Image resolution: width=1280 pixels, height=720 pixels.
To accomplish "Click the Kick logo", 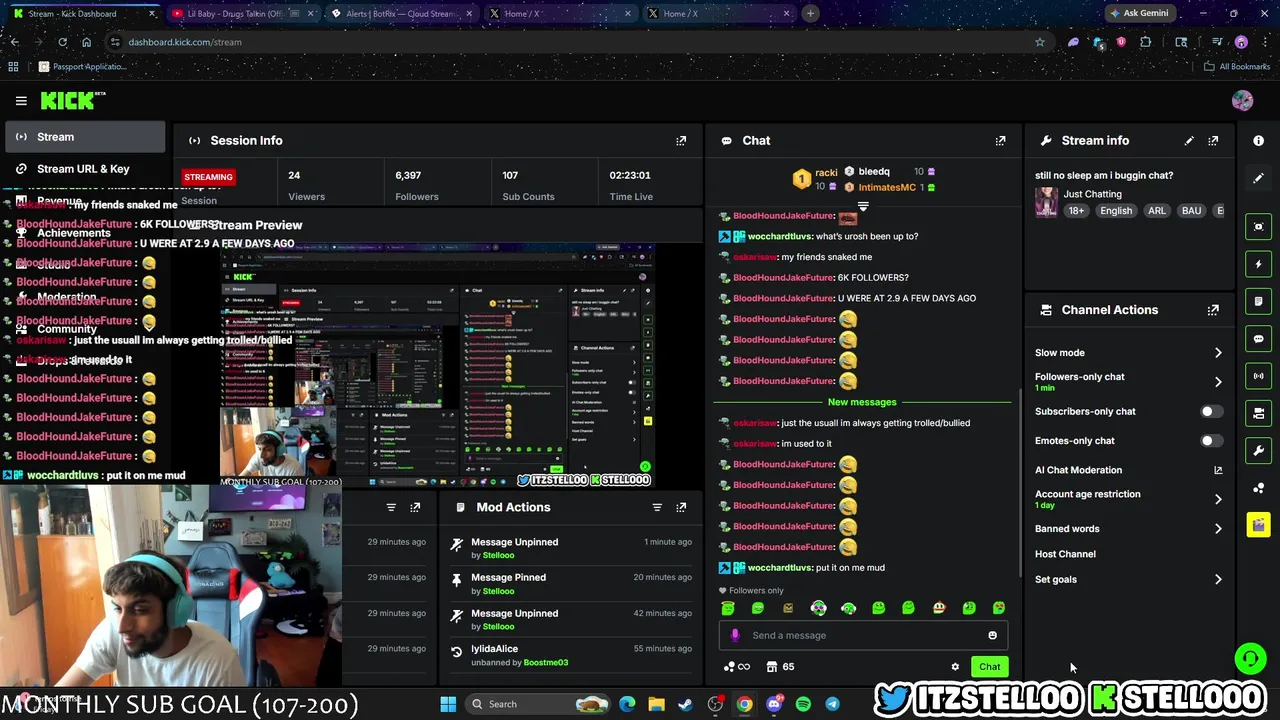I will point(72,101).
